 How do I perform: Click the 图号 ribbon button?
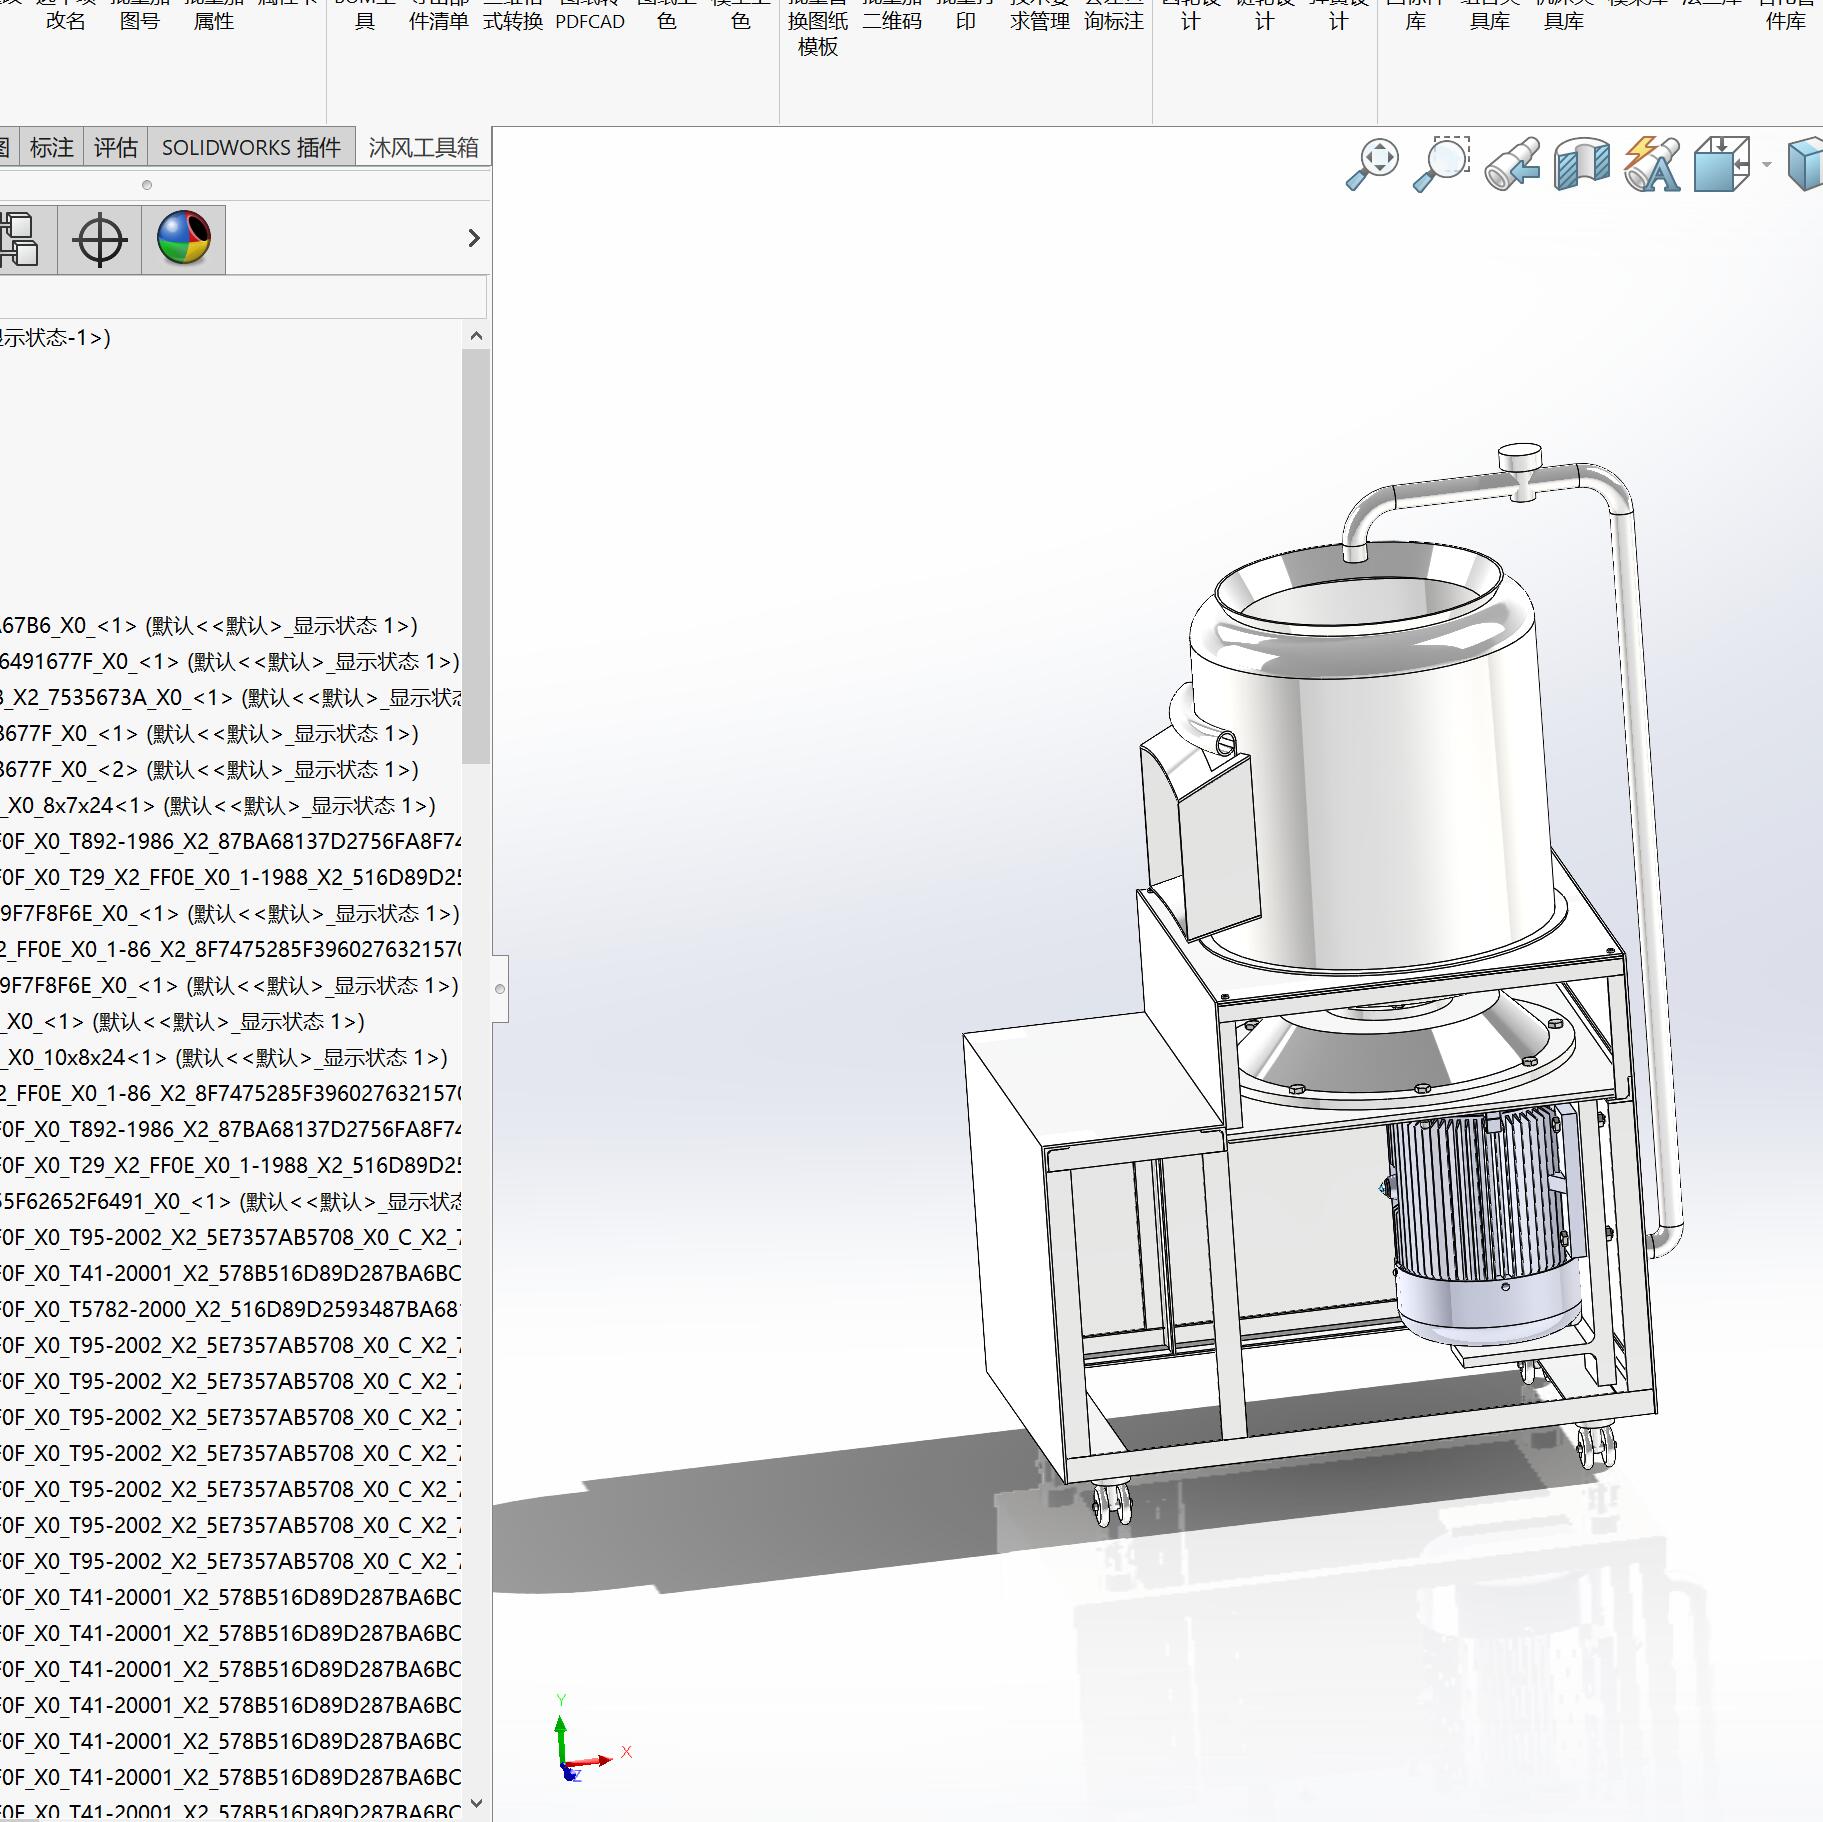[140, 15]
